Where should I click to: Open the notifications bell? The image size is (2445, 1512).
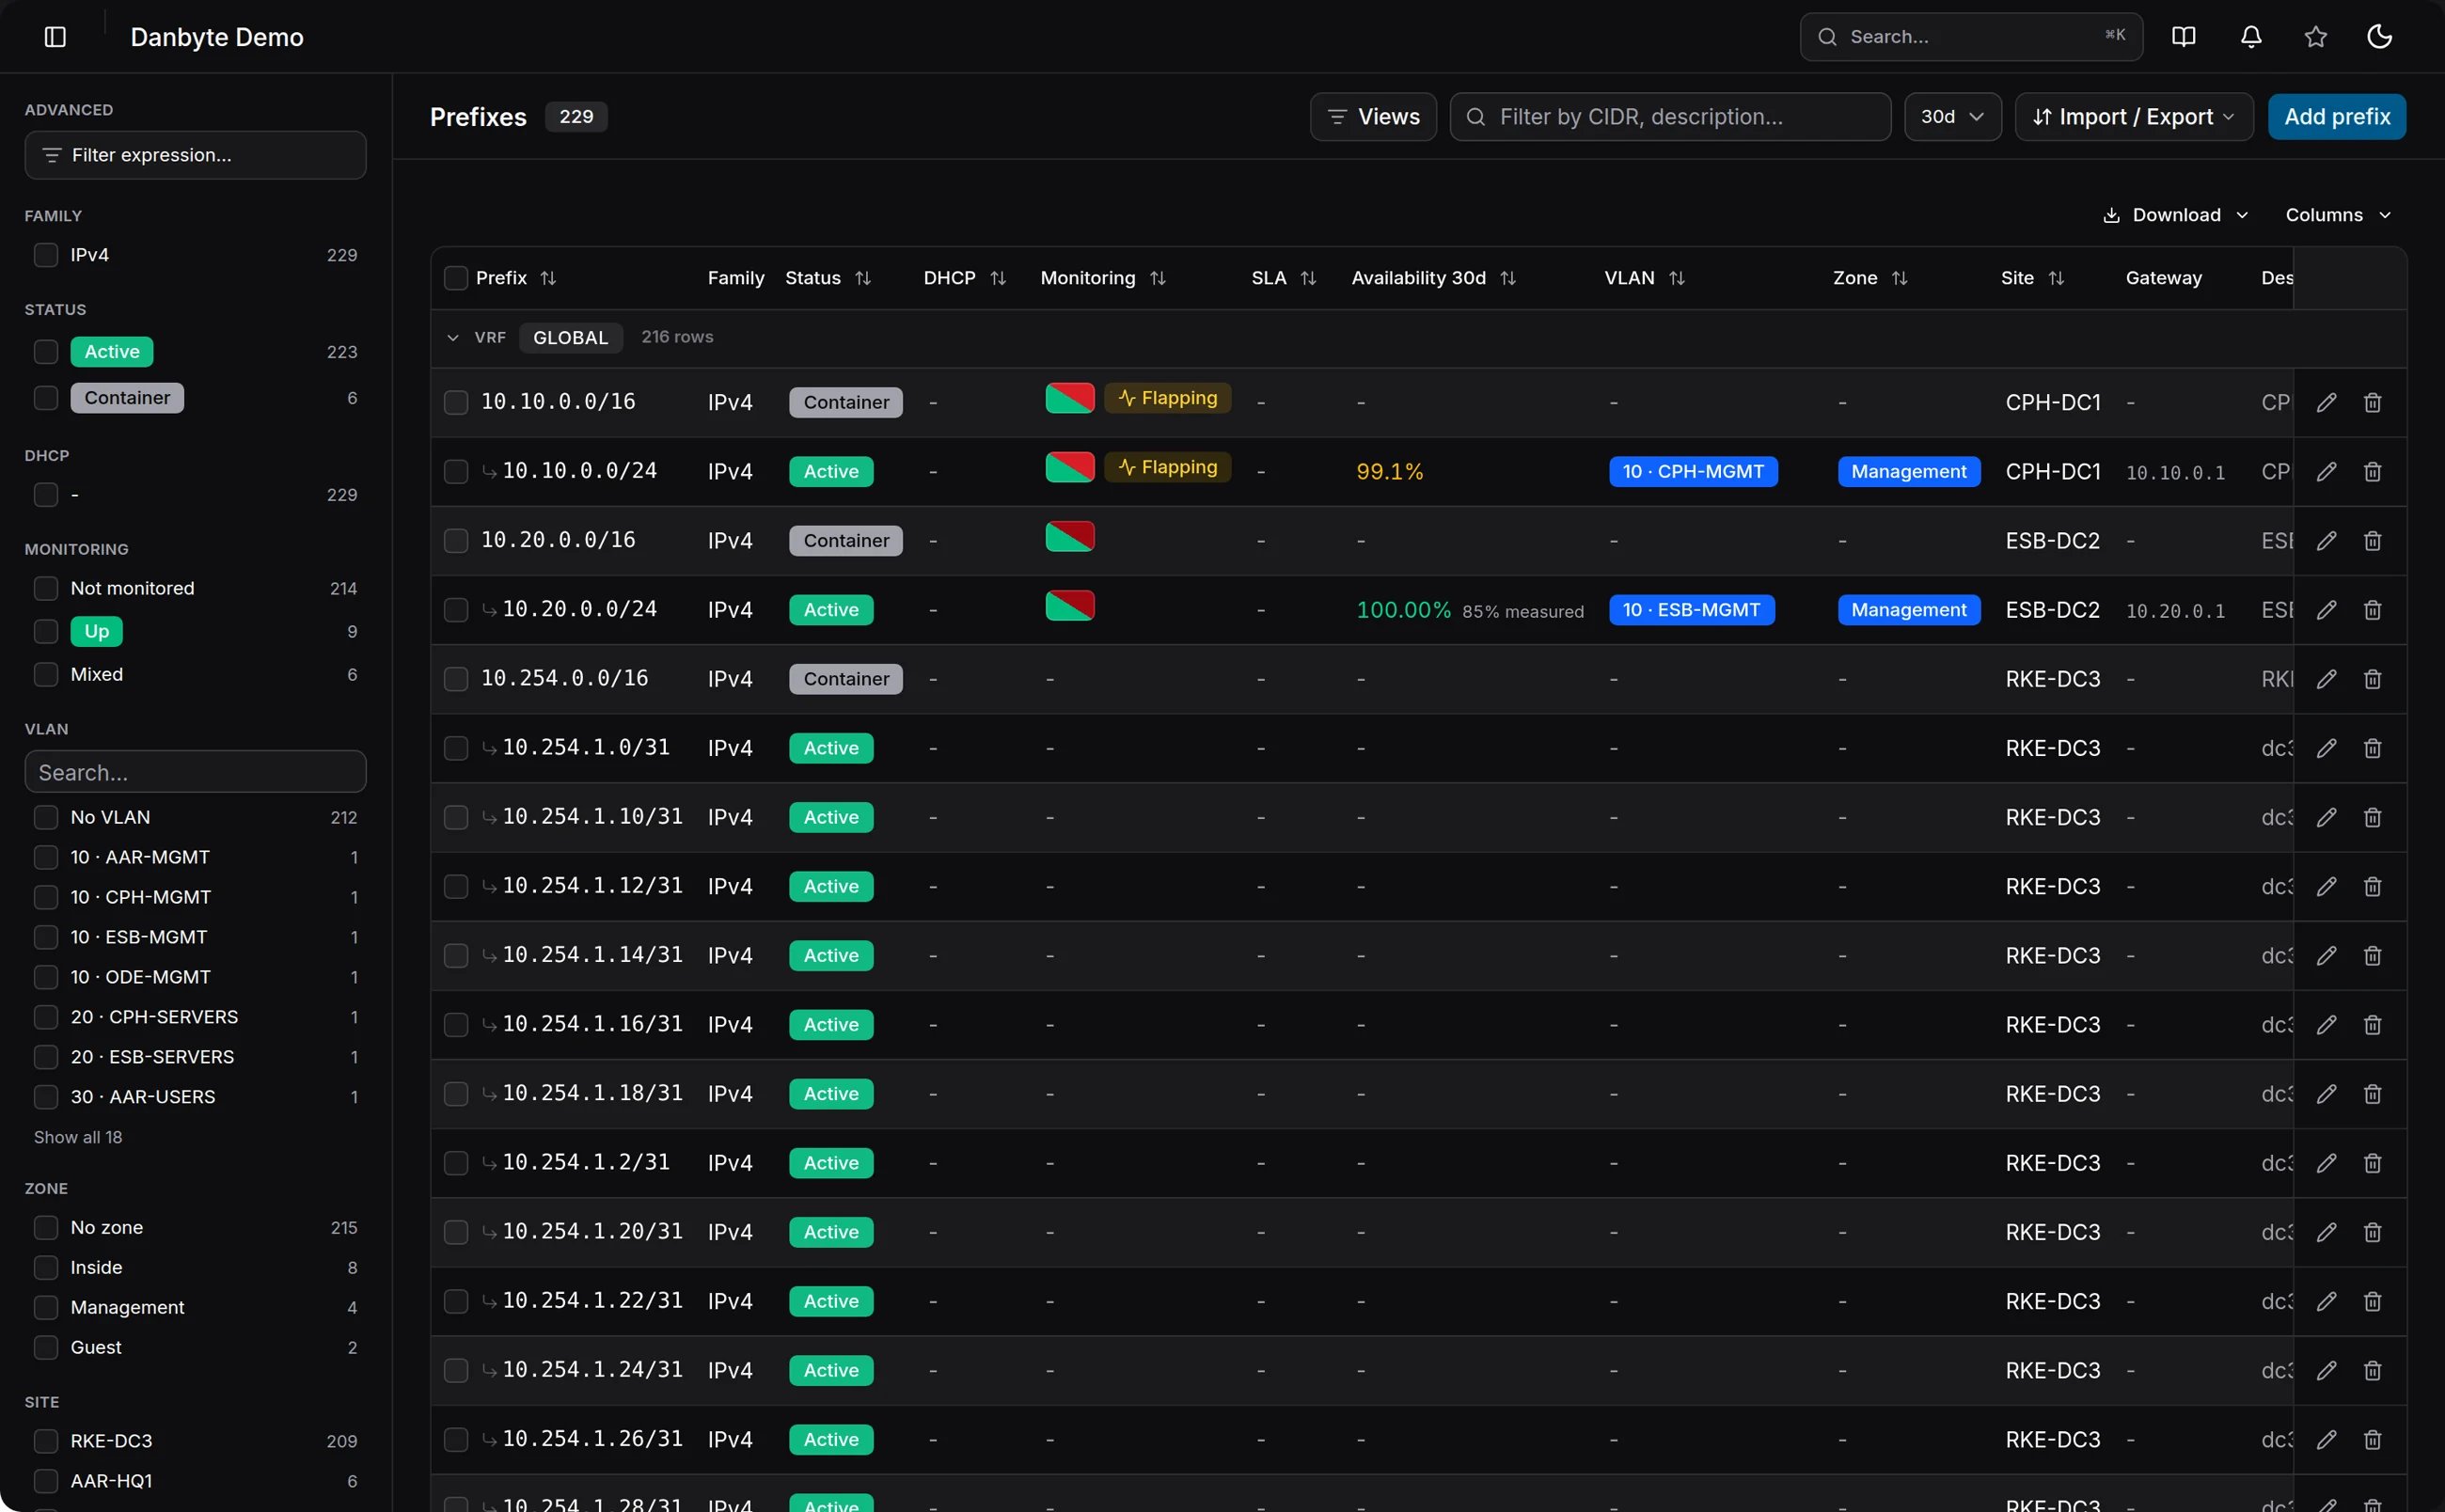pyautogui.click(x=2251, y=37)
